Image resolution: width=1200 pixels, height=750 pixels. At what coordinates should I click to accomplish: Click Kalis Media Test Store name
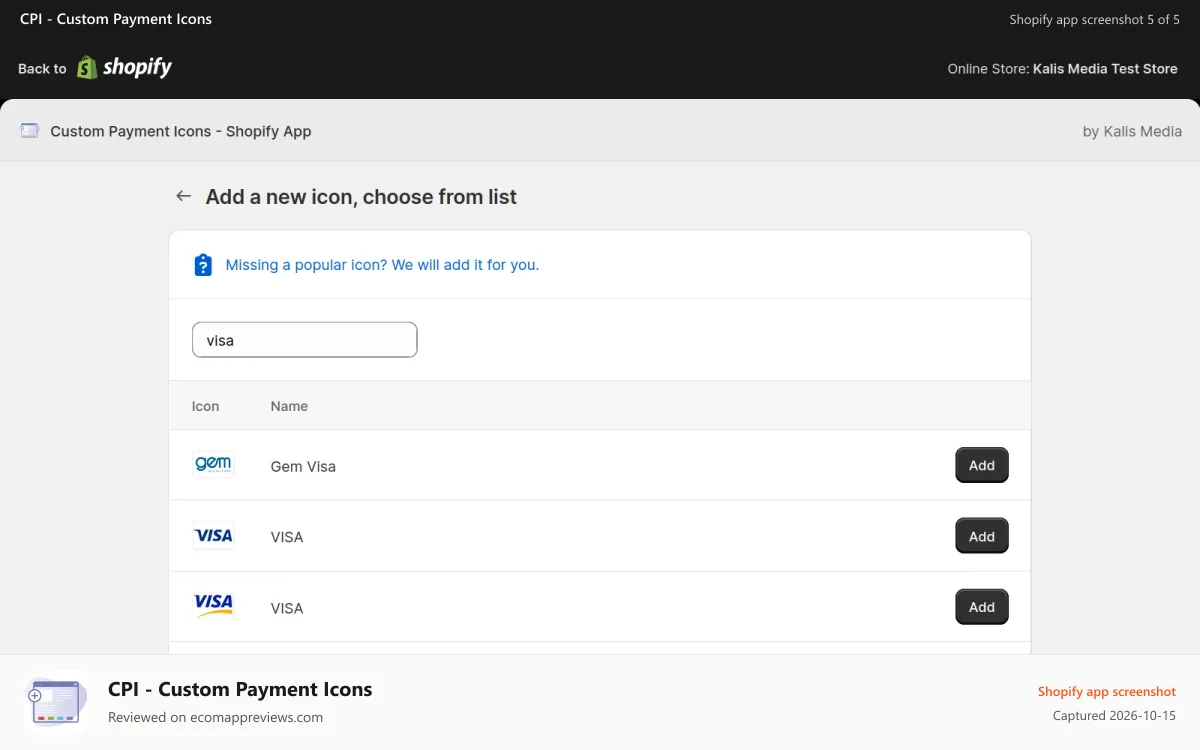click(1105, 69)
